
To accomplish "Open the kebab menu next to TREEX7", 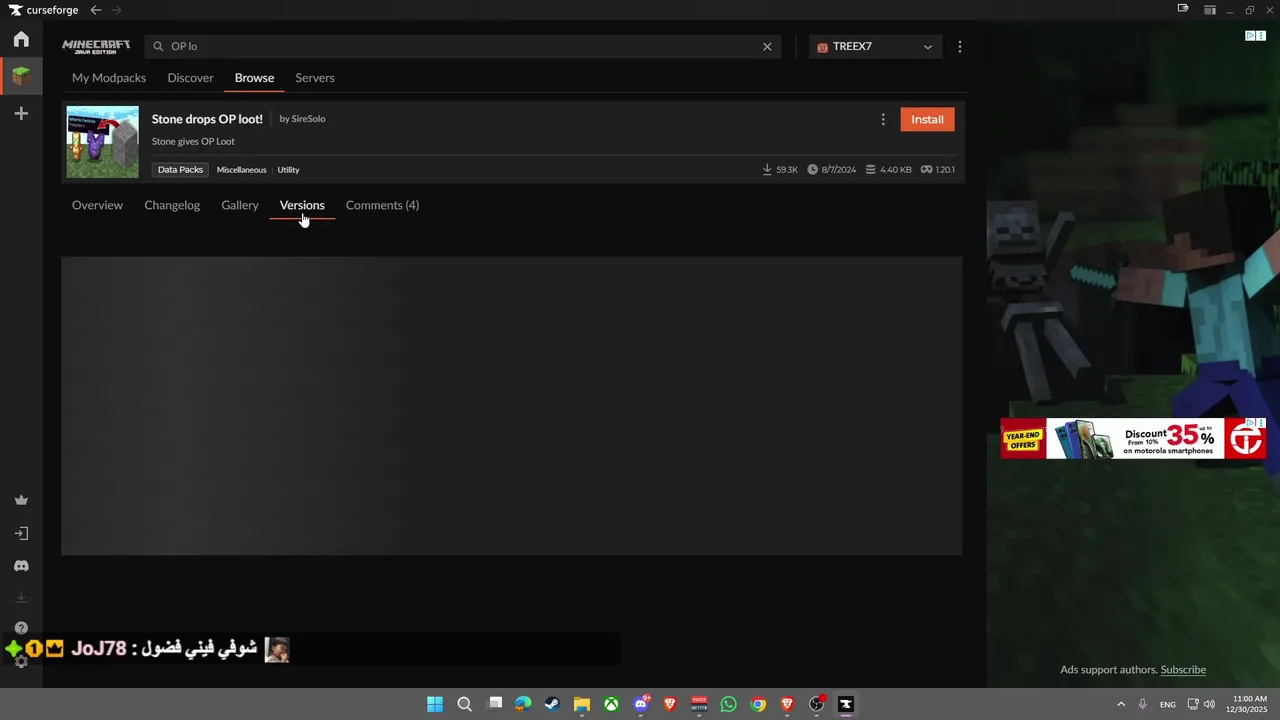I will [x=959, y=46].
